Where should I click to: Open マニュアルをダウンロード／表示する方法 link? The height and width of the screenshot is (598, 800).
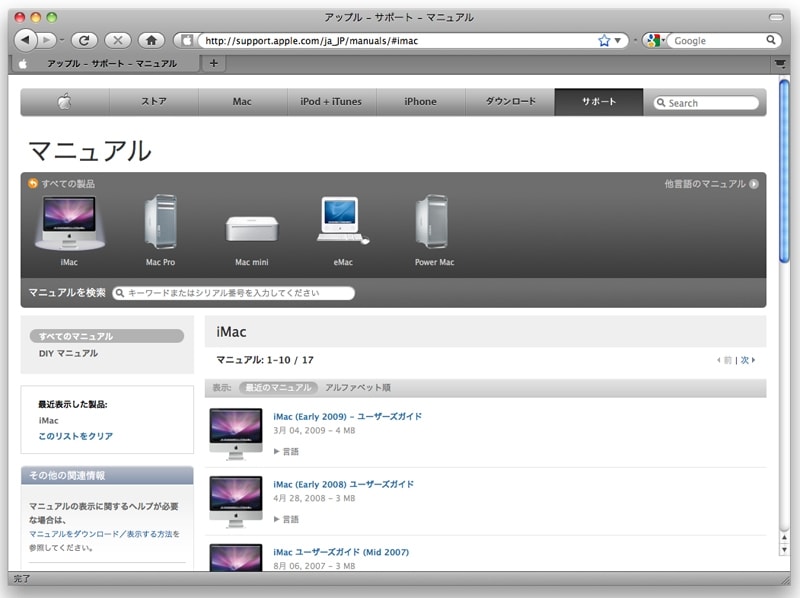(101, 534)
